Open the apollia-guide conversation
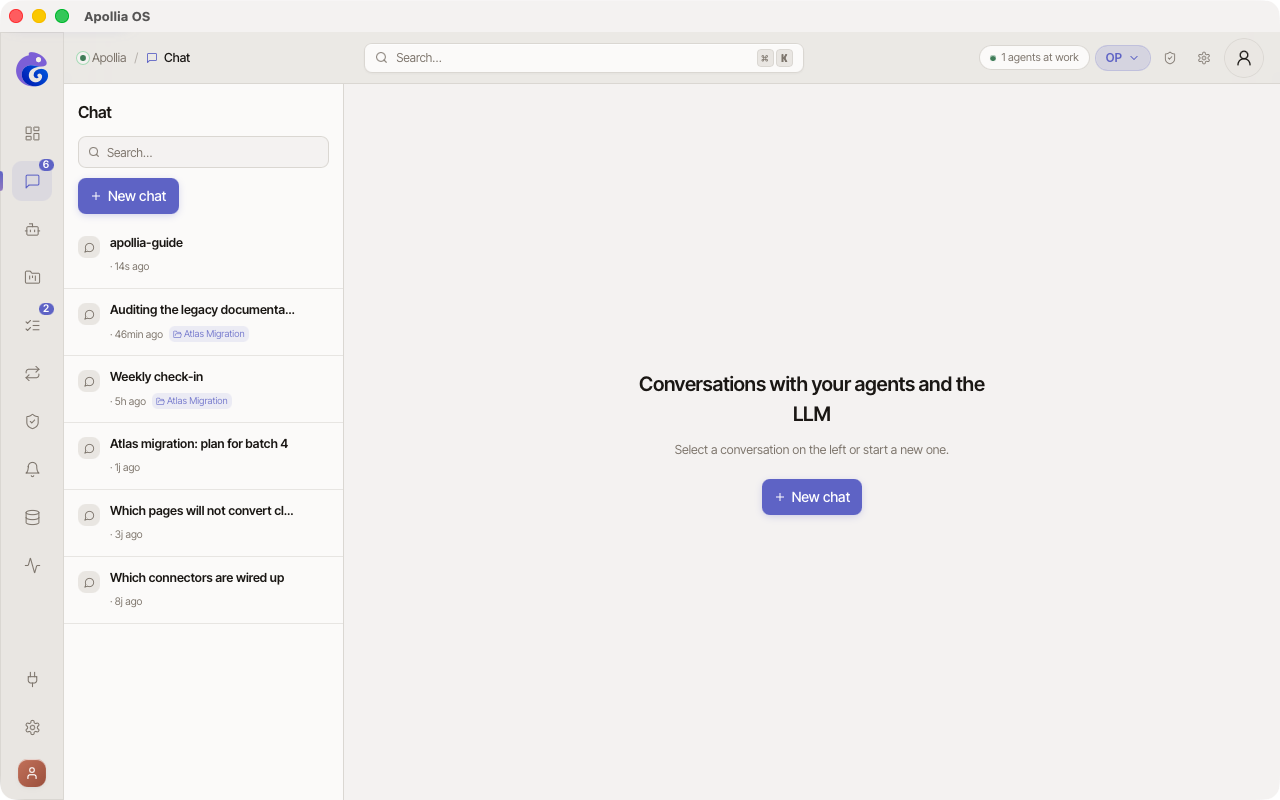The height and width of the screenshot is (800, 1280). coord(203,255)
